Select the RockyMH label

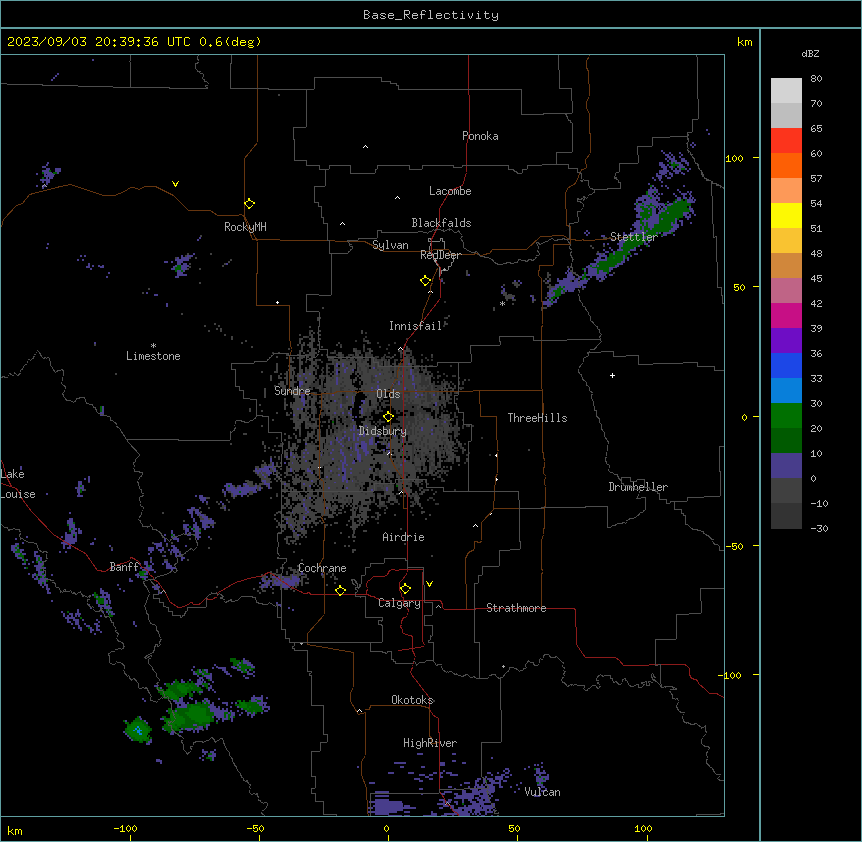245,227
